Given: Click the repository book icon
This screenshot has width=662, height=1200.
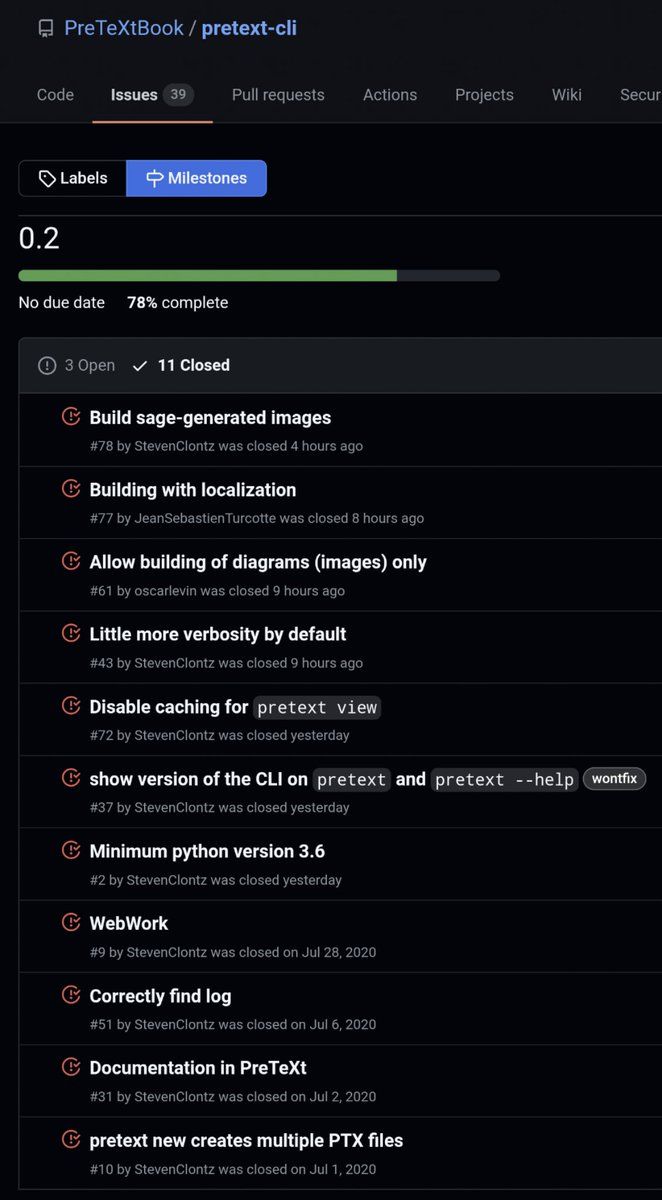Looking at the screenshot, I should tap(46, 28).
